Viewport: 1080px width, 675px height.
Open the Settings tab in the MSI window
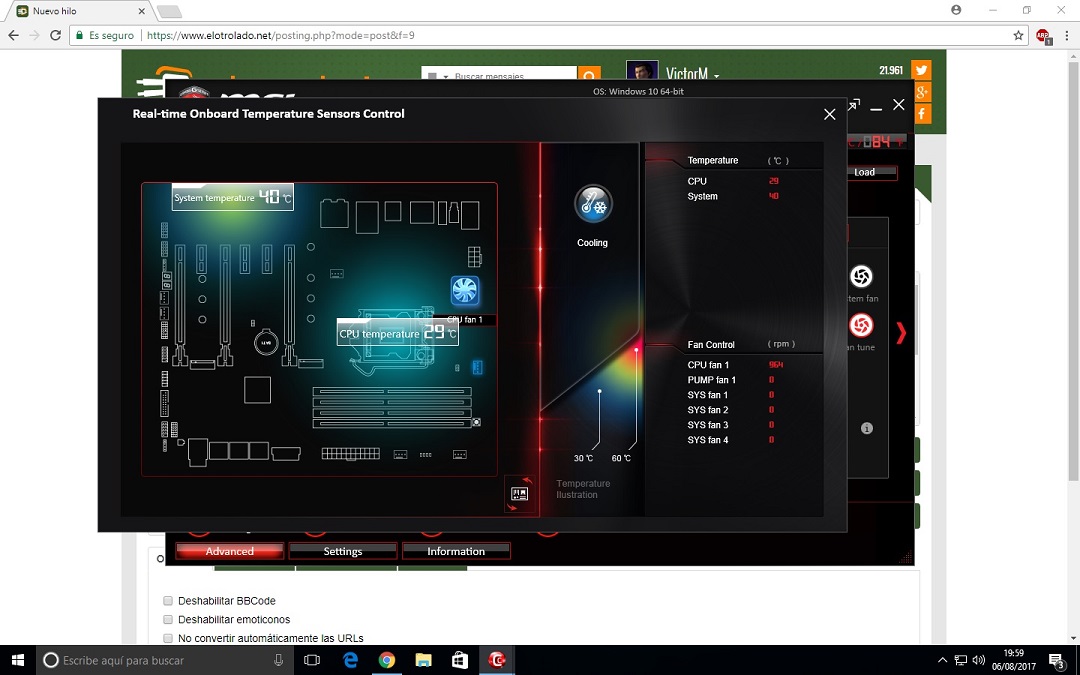[x=343, y=551]
